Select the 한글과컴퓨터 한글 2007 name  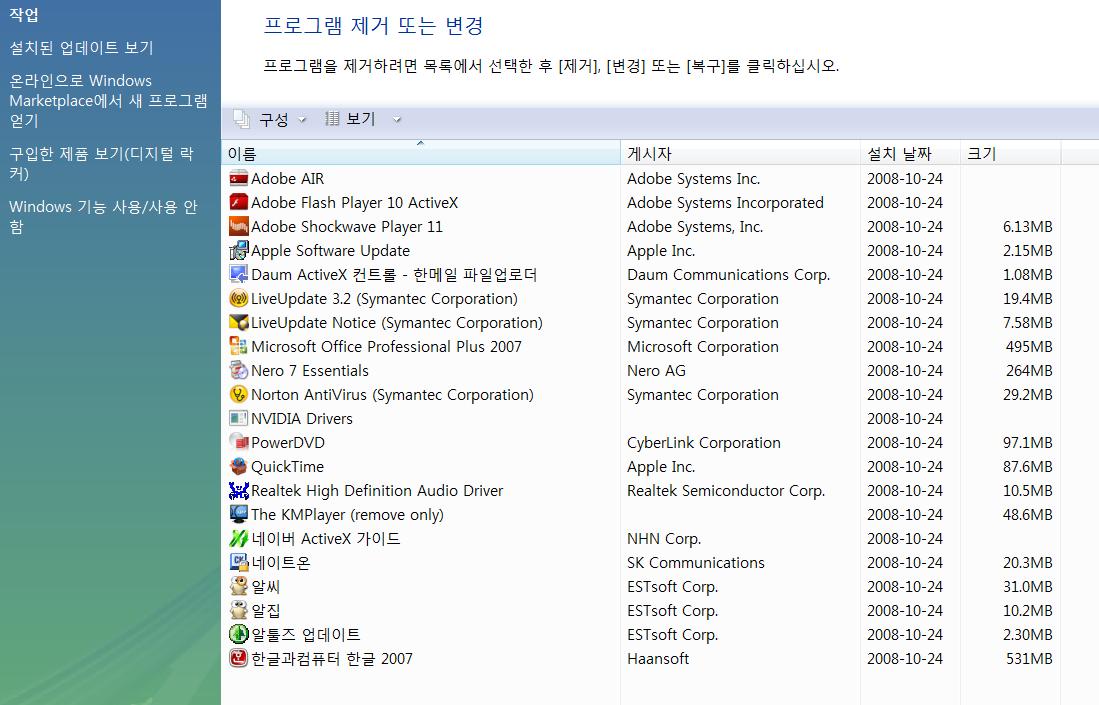click(x=332, y=658)
